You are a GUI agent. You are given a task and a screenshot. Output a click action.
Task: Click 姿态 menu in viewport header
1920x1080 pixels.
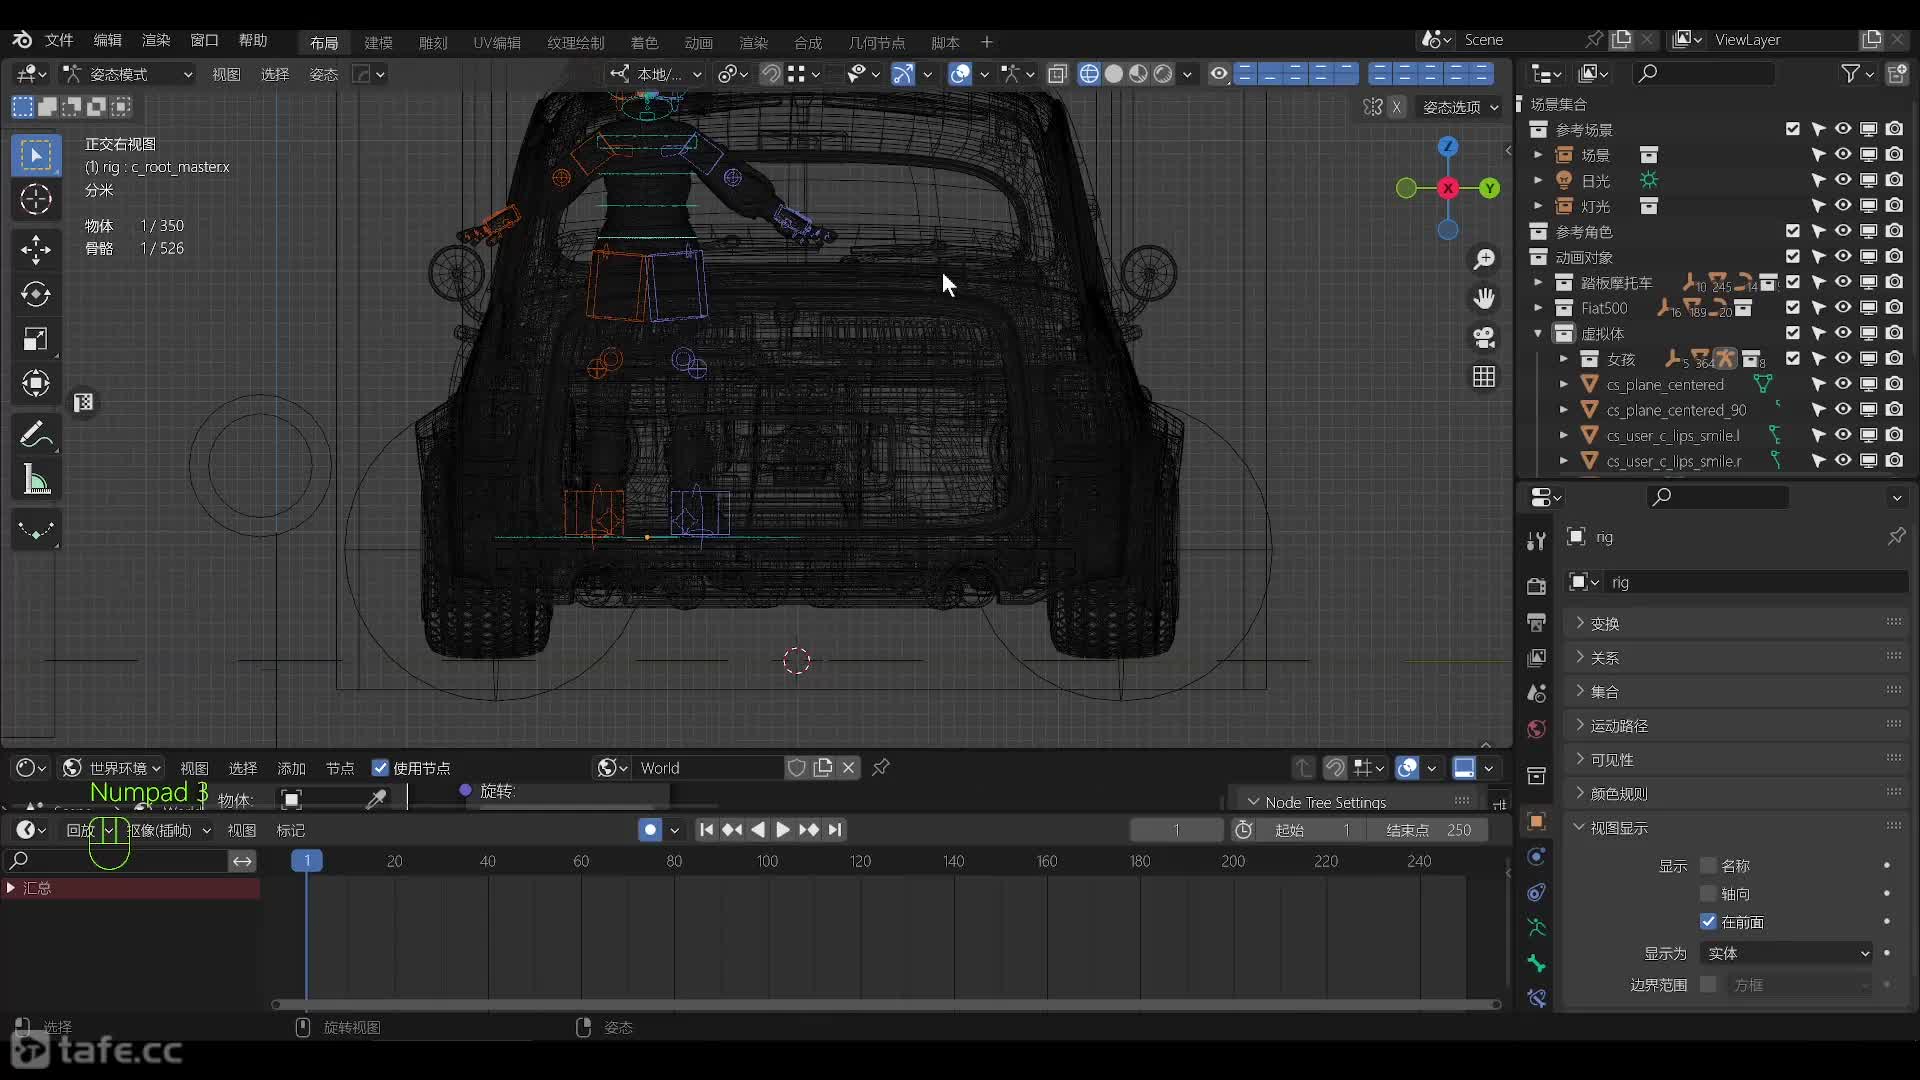point(323,74)
